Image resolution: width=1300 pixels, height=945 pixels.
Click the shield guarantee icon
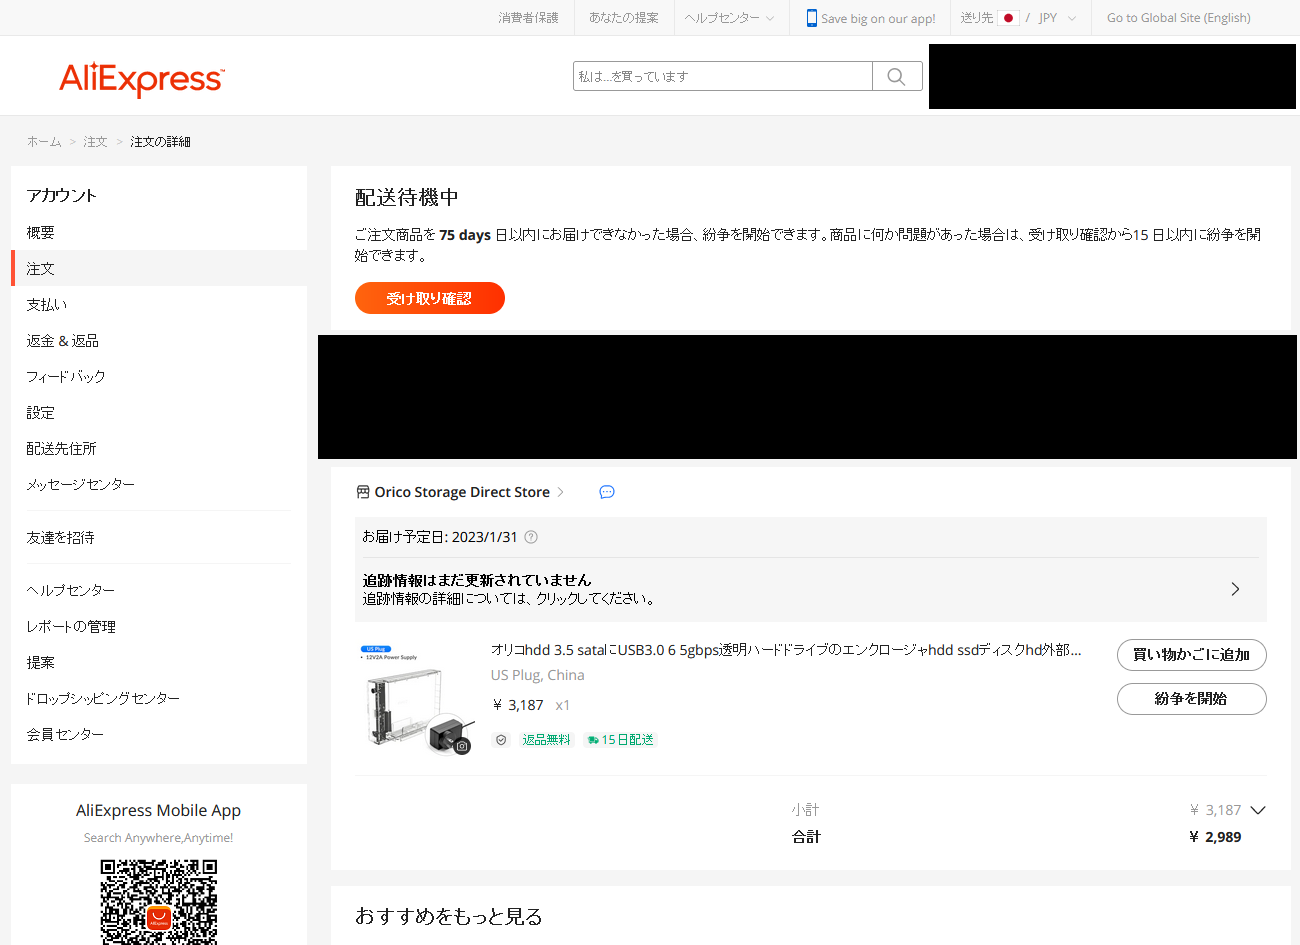(501, 740)
